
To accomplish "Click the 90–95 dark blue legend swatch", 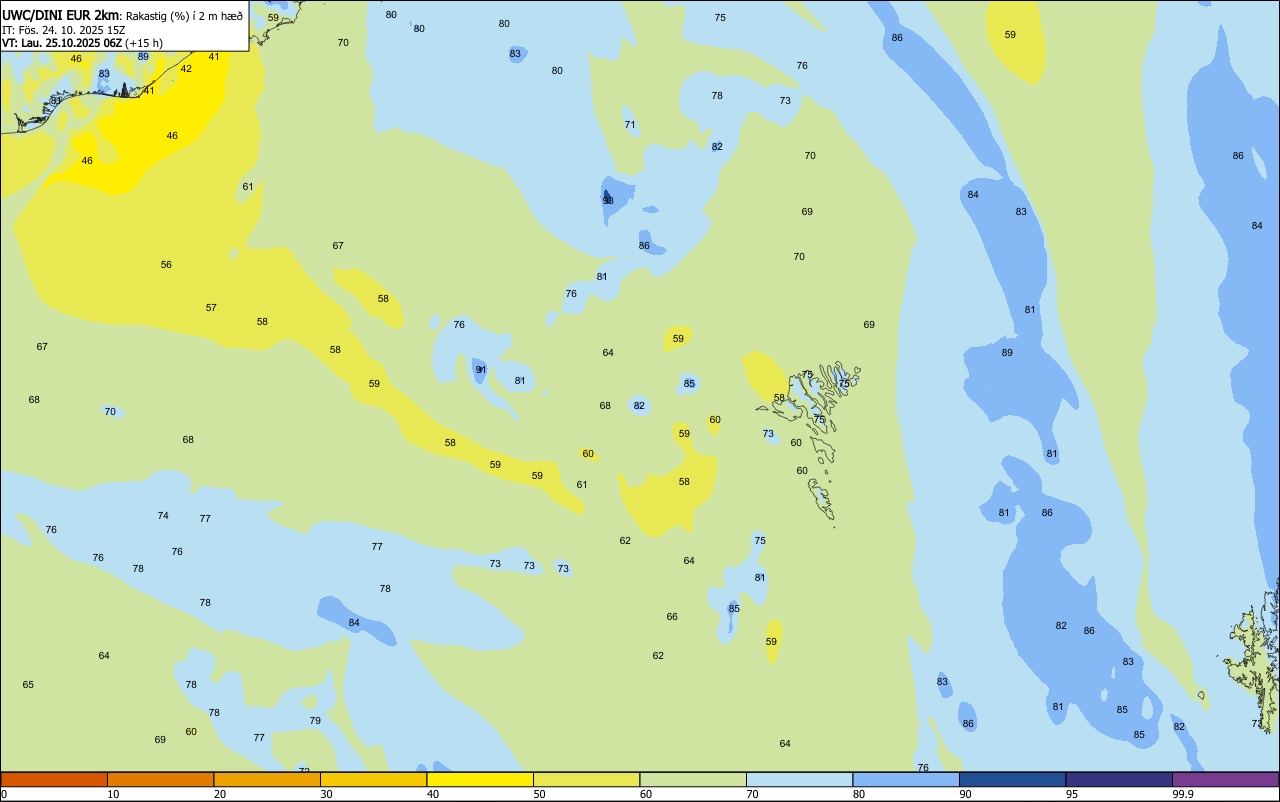I will point(1012,779).
